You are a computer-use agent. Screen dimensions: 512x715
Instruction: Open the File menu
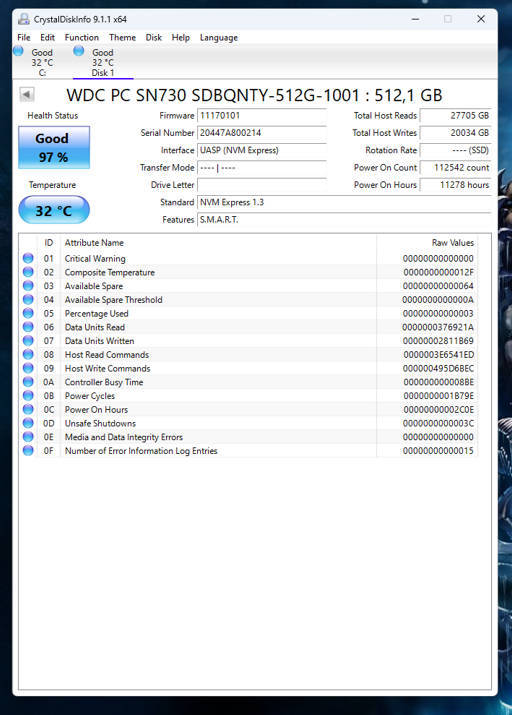(24, 37)
